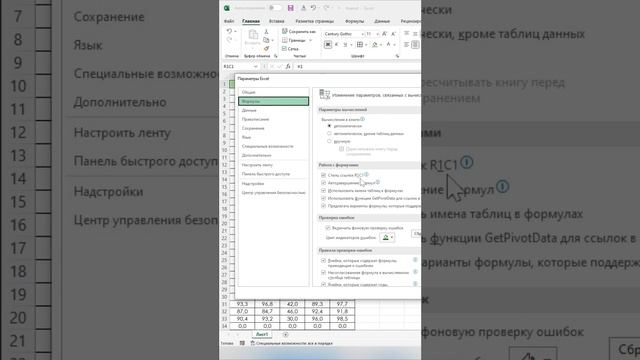Click the formula bar input field
This screenshot has width=640, height=360.
[x=358, y=66]
